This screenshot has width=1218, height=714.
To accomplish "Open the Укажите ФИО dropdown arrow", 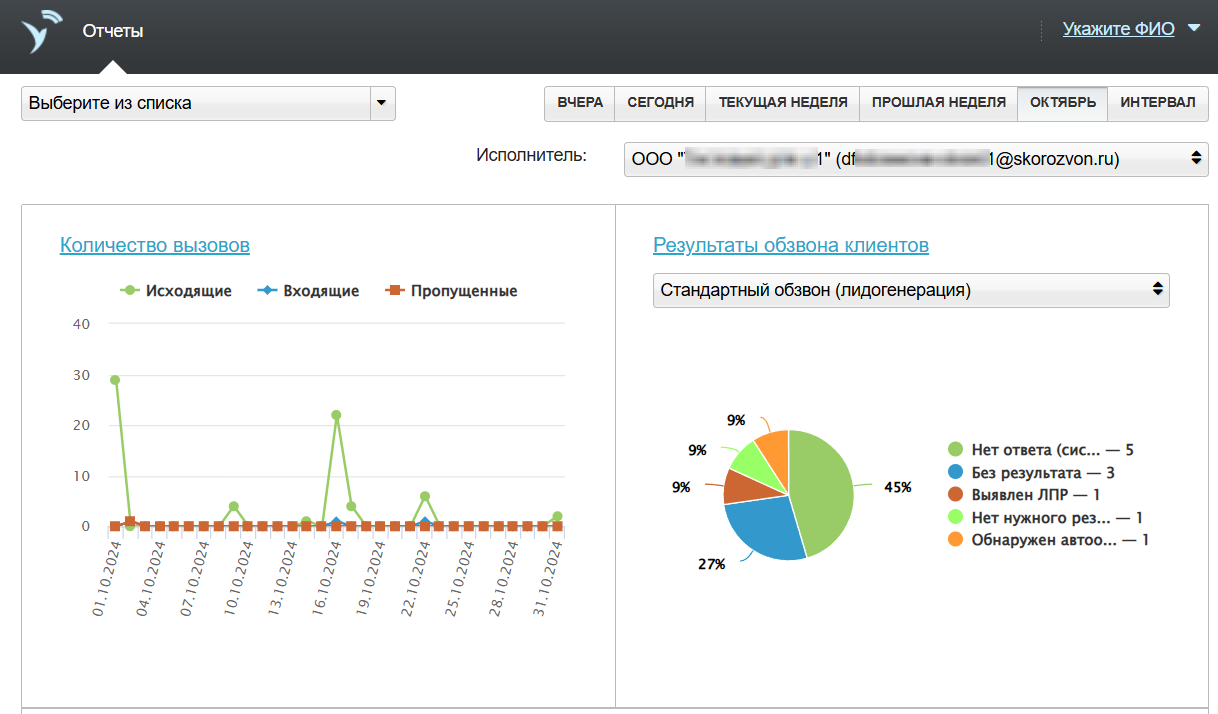I will tap(1193, 29).
